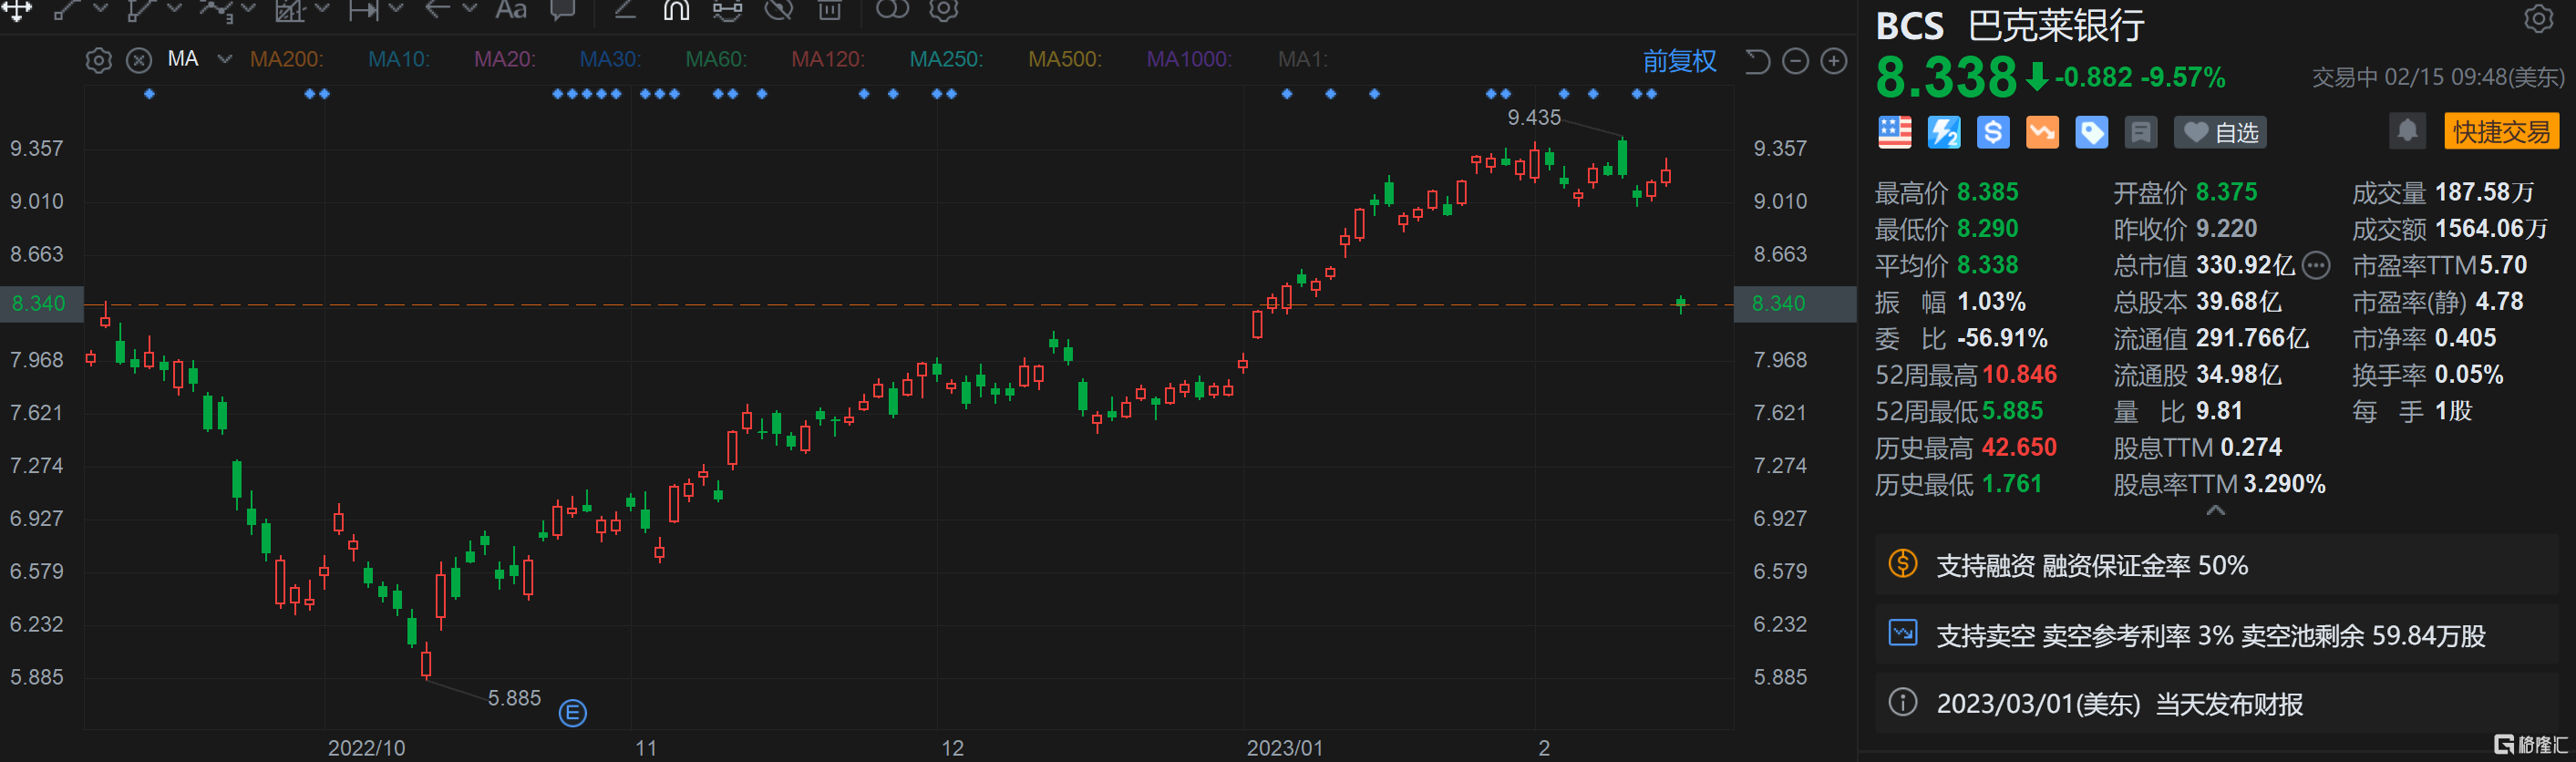
Task: Zoom out the chart with minus icon
Action: tap(1795, 61)
